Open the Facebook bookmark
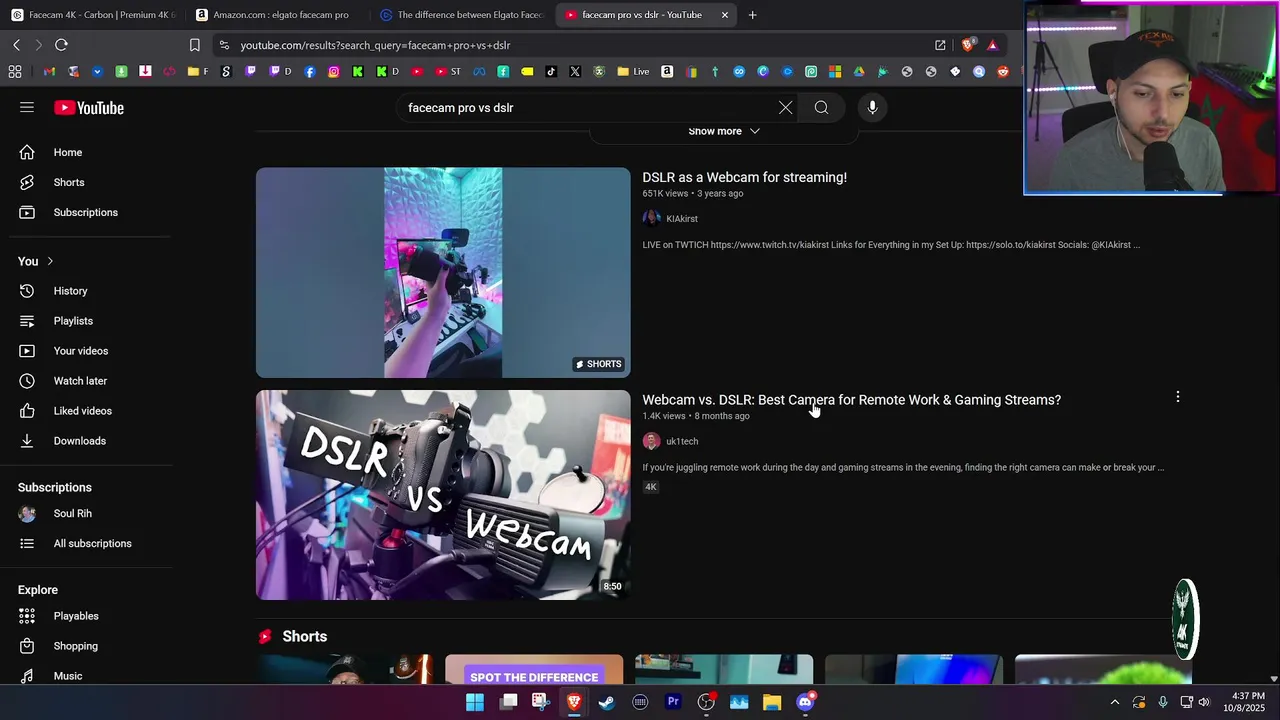The height and width of the screenshot is (720, 1280). tap(310, 72)
